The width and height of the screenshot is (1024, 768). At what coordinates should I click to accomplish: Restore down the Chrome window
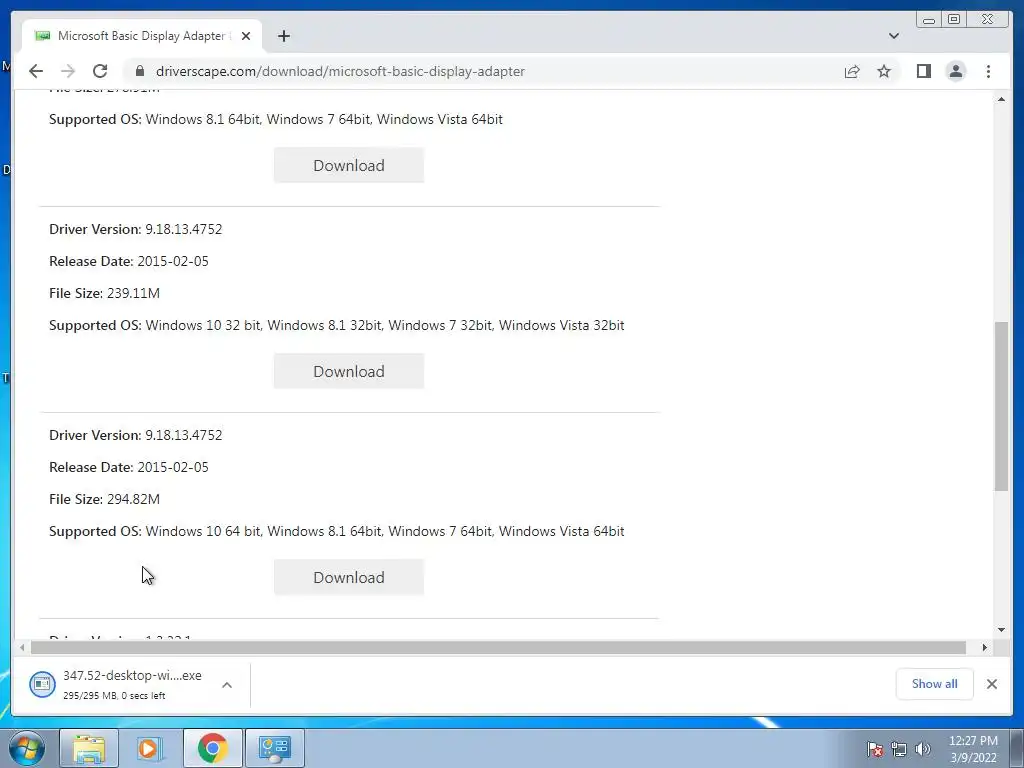point(954,20)
